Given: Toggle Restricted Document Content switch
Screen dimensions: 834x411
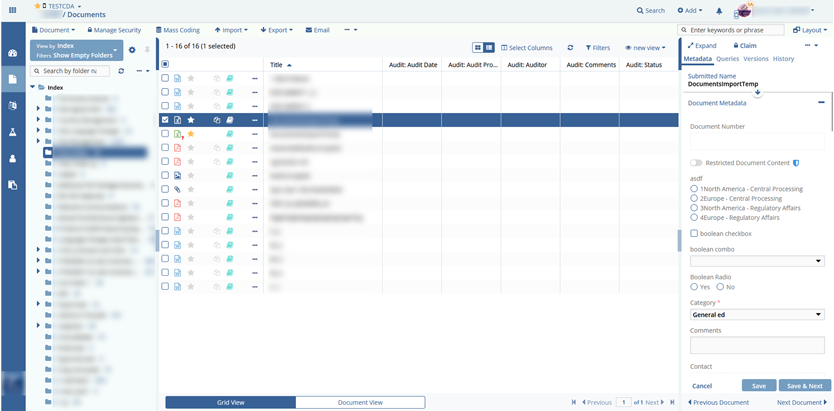Looking at the screenshot, I should 696,162.
